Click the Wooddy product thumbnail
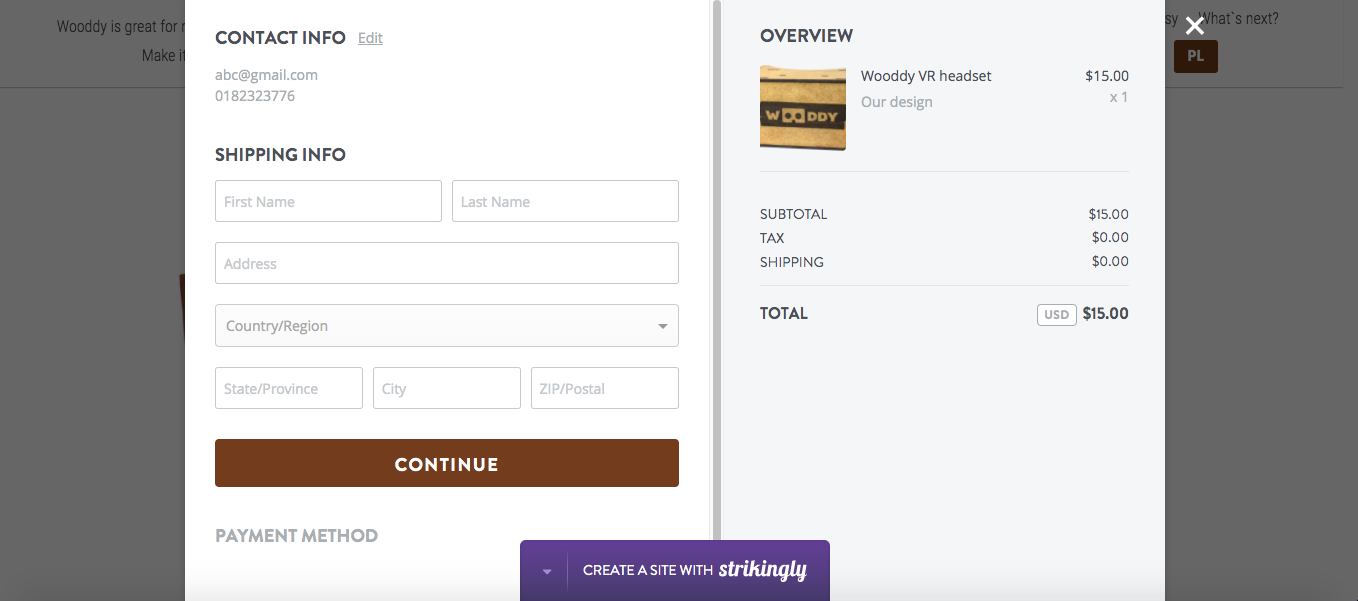This screenshot has height=601, width=1358. 802,108
